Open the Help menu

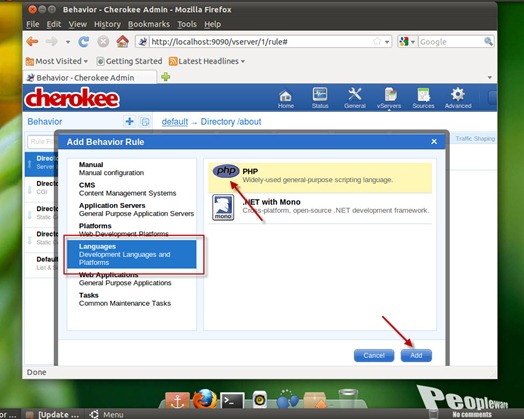click(x=213, y=24)
